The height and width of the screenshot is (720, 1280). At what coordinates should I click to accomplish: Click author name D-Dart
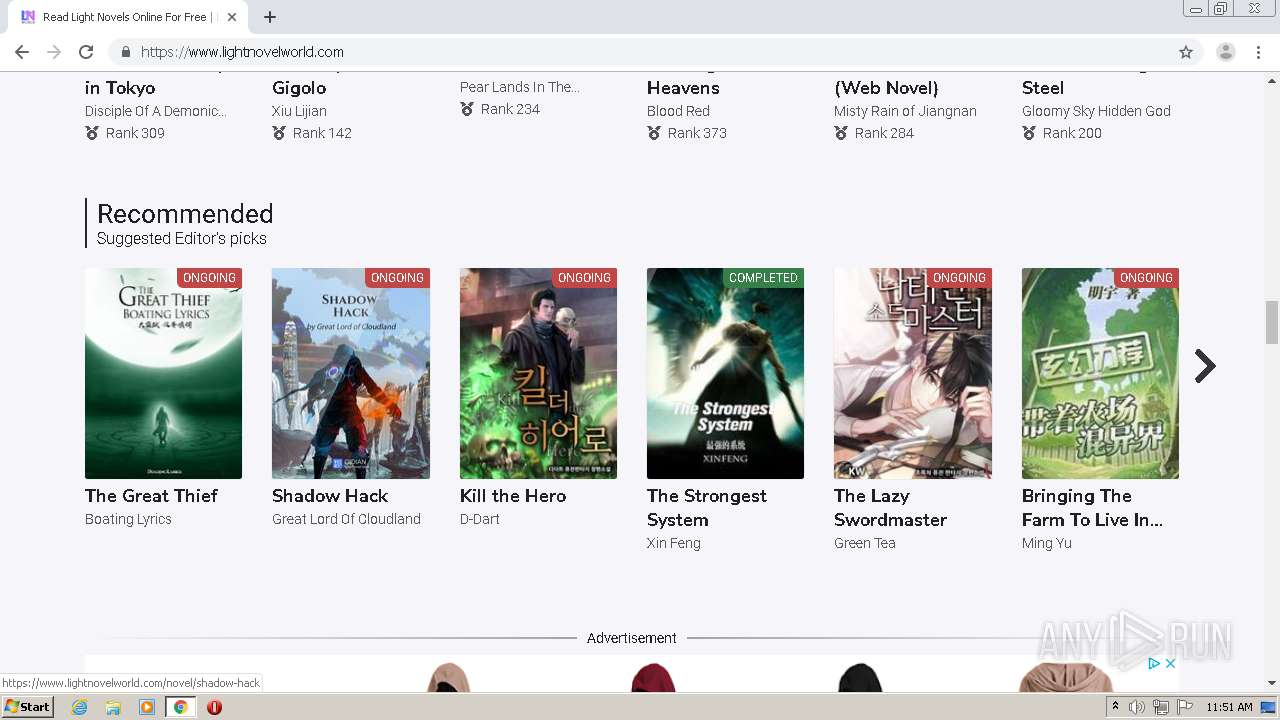click(x=480, y=519)
